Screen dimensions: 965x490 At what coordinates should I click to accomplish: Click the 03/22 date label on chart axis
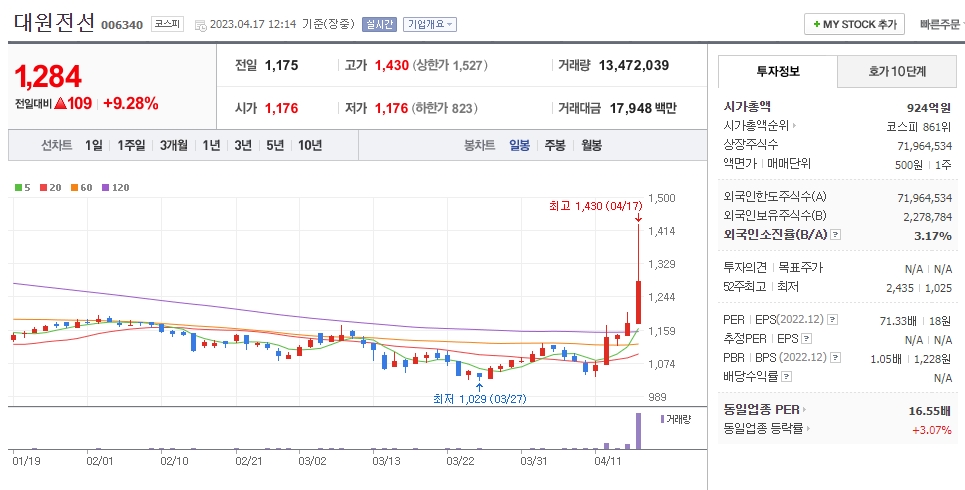[x=460, y=460]
